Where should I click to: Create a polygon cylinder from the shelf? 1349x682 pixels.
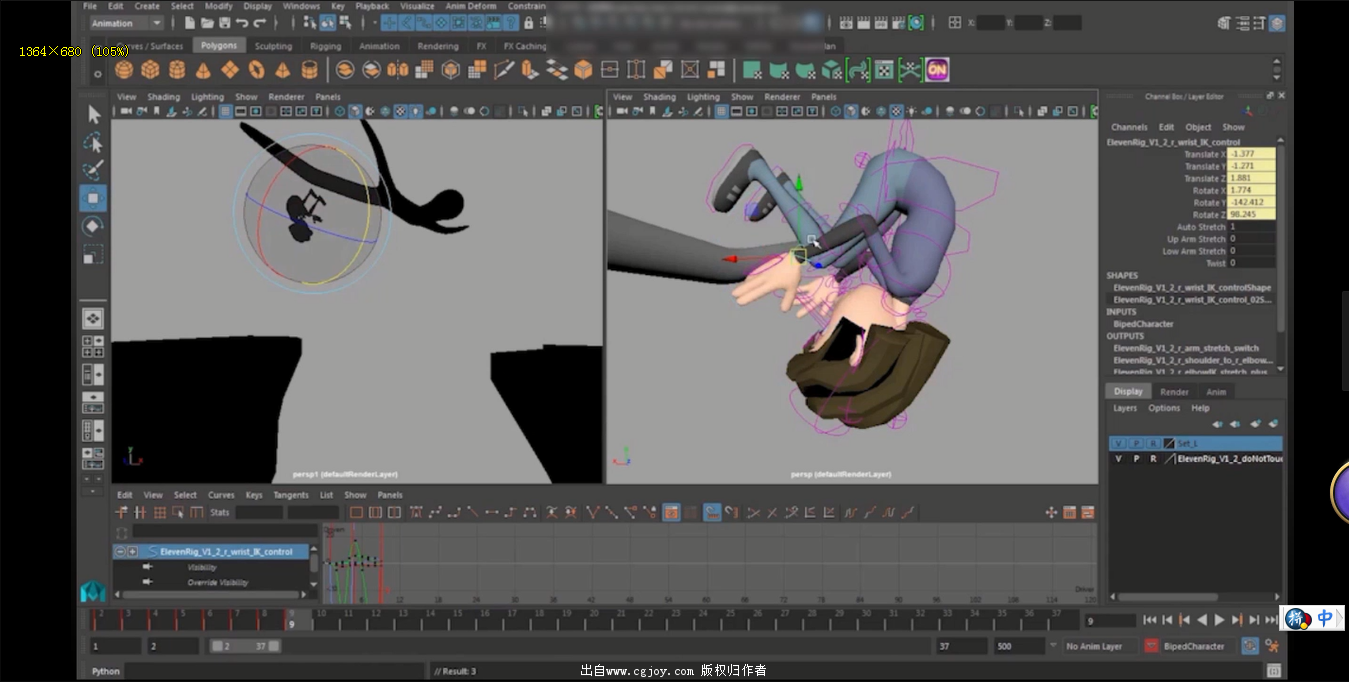click(x=177, y=70)
